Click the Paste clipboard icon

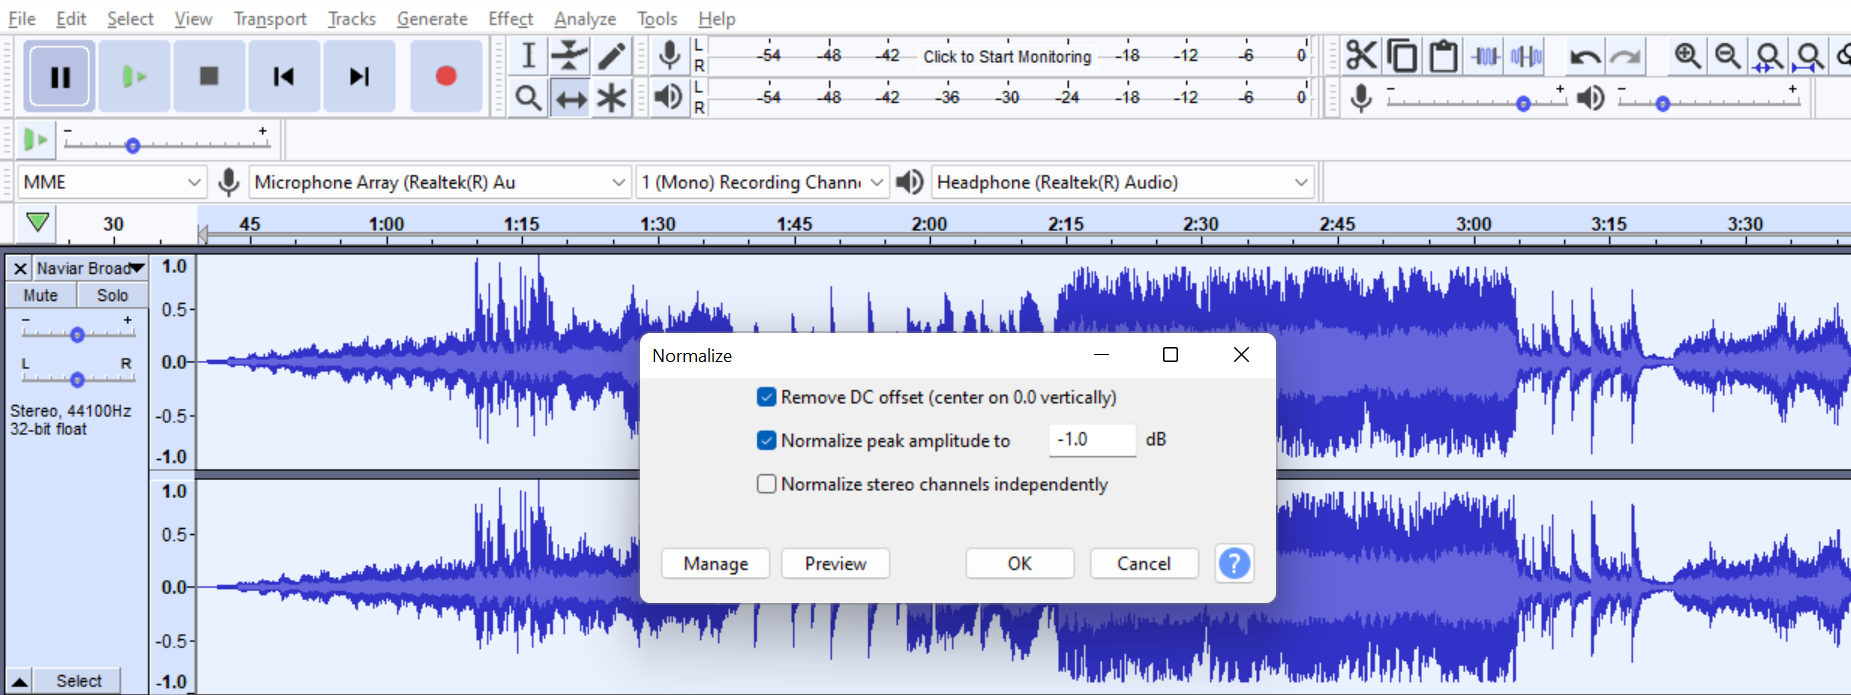pyautogui.click(x=1443, y=55)
